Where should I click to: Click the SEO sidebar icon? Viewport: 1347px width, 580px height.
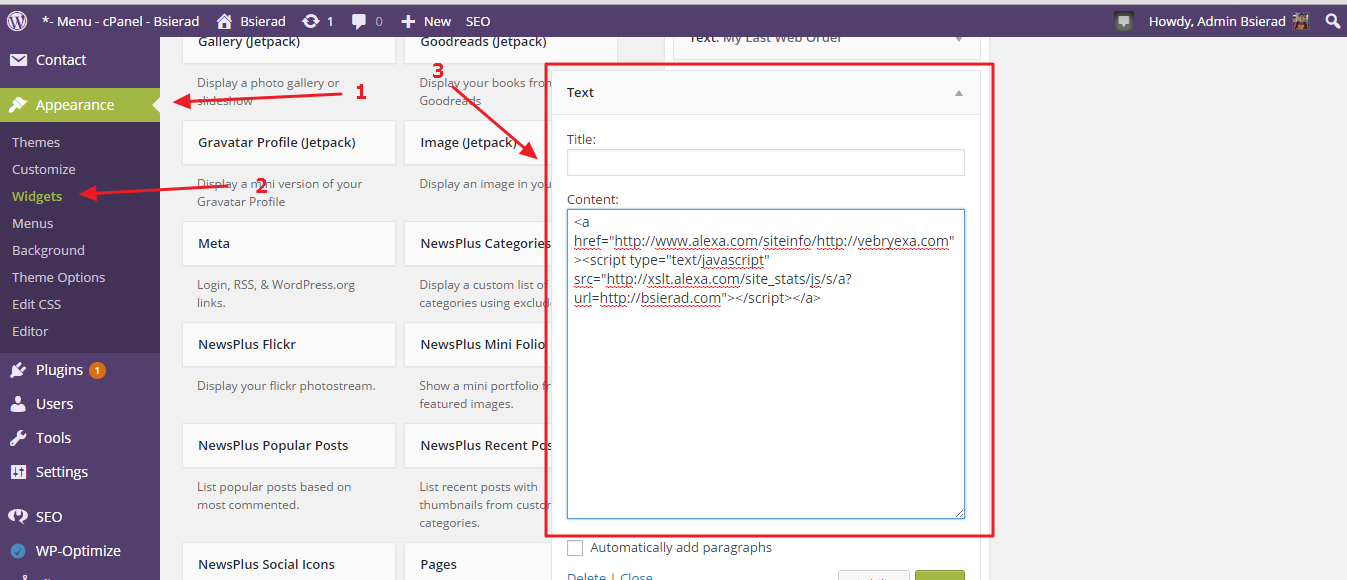point(18,517)
